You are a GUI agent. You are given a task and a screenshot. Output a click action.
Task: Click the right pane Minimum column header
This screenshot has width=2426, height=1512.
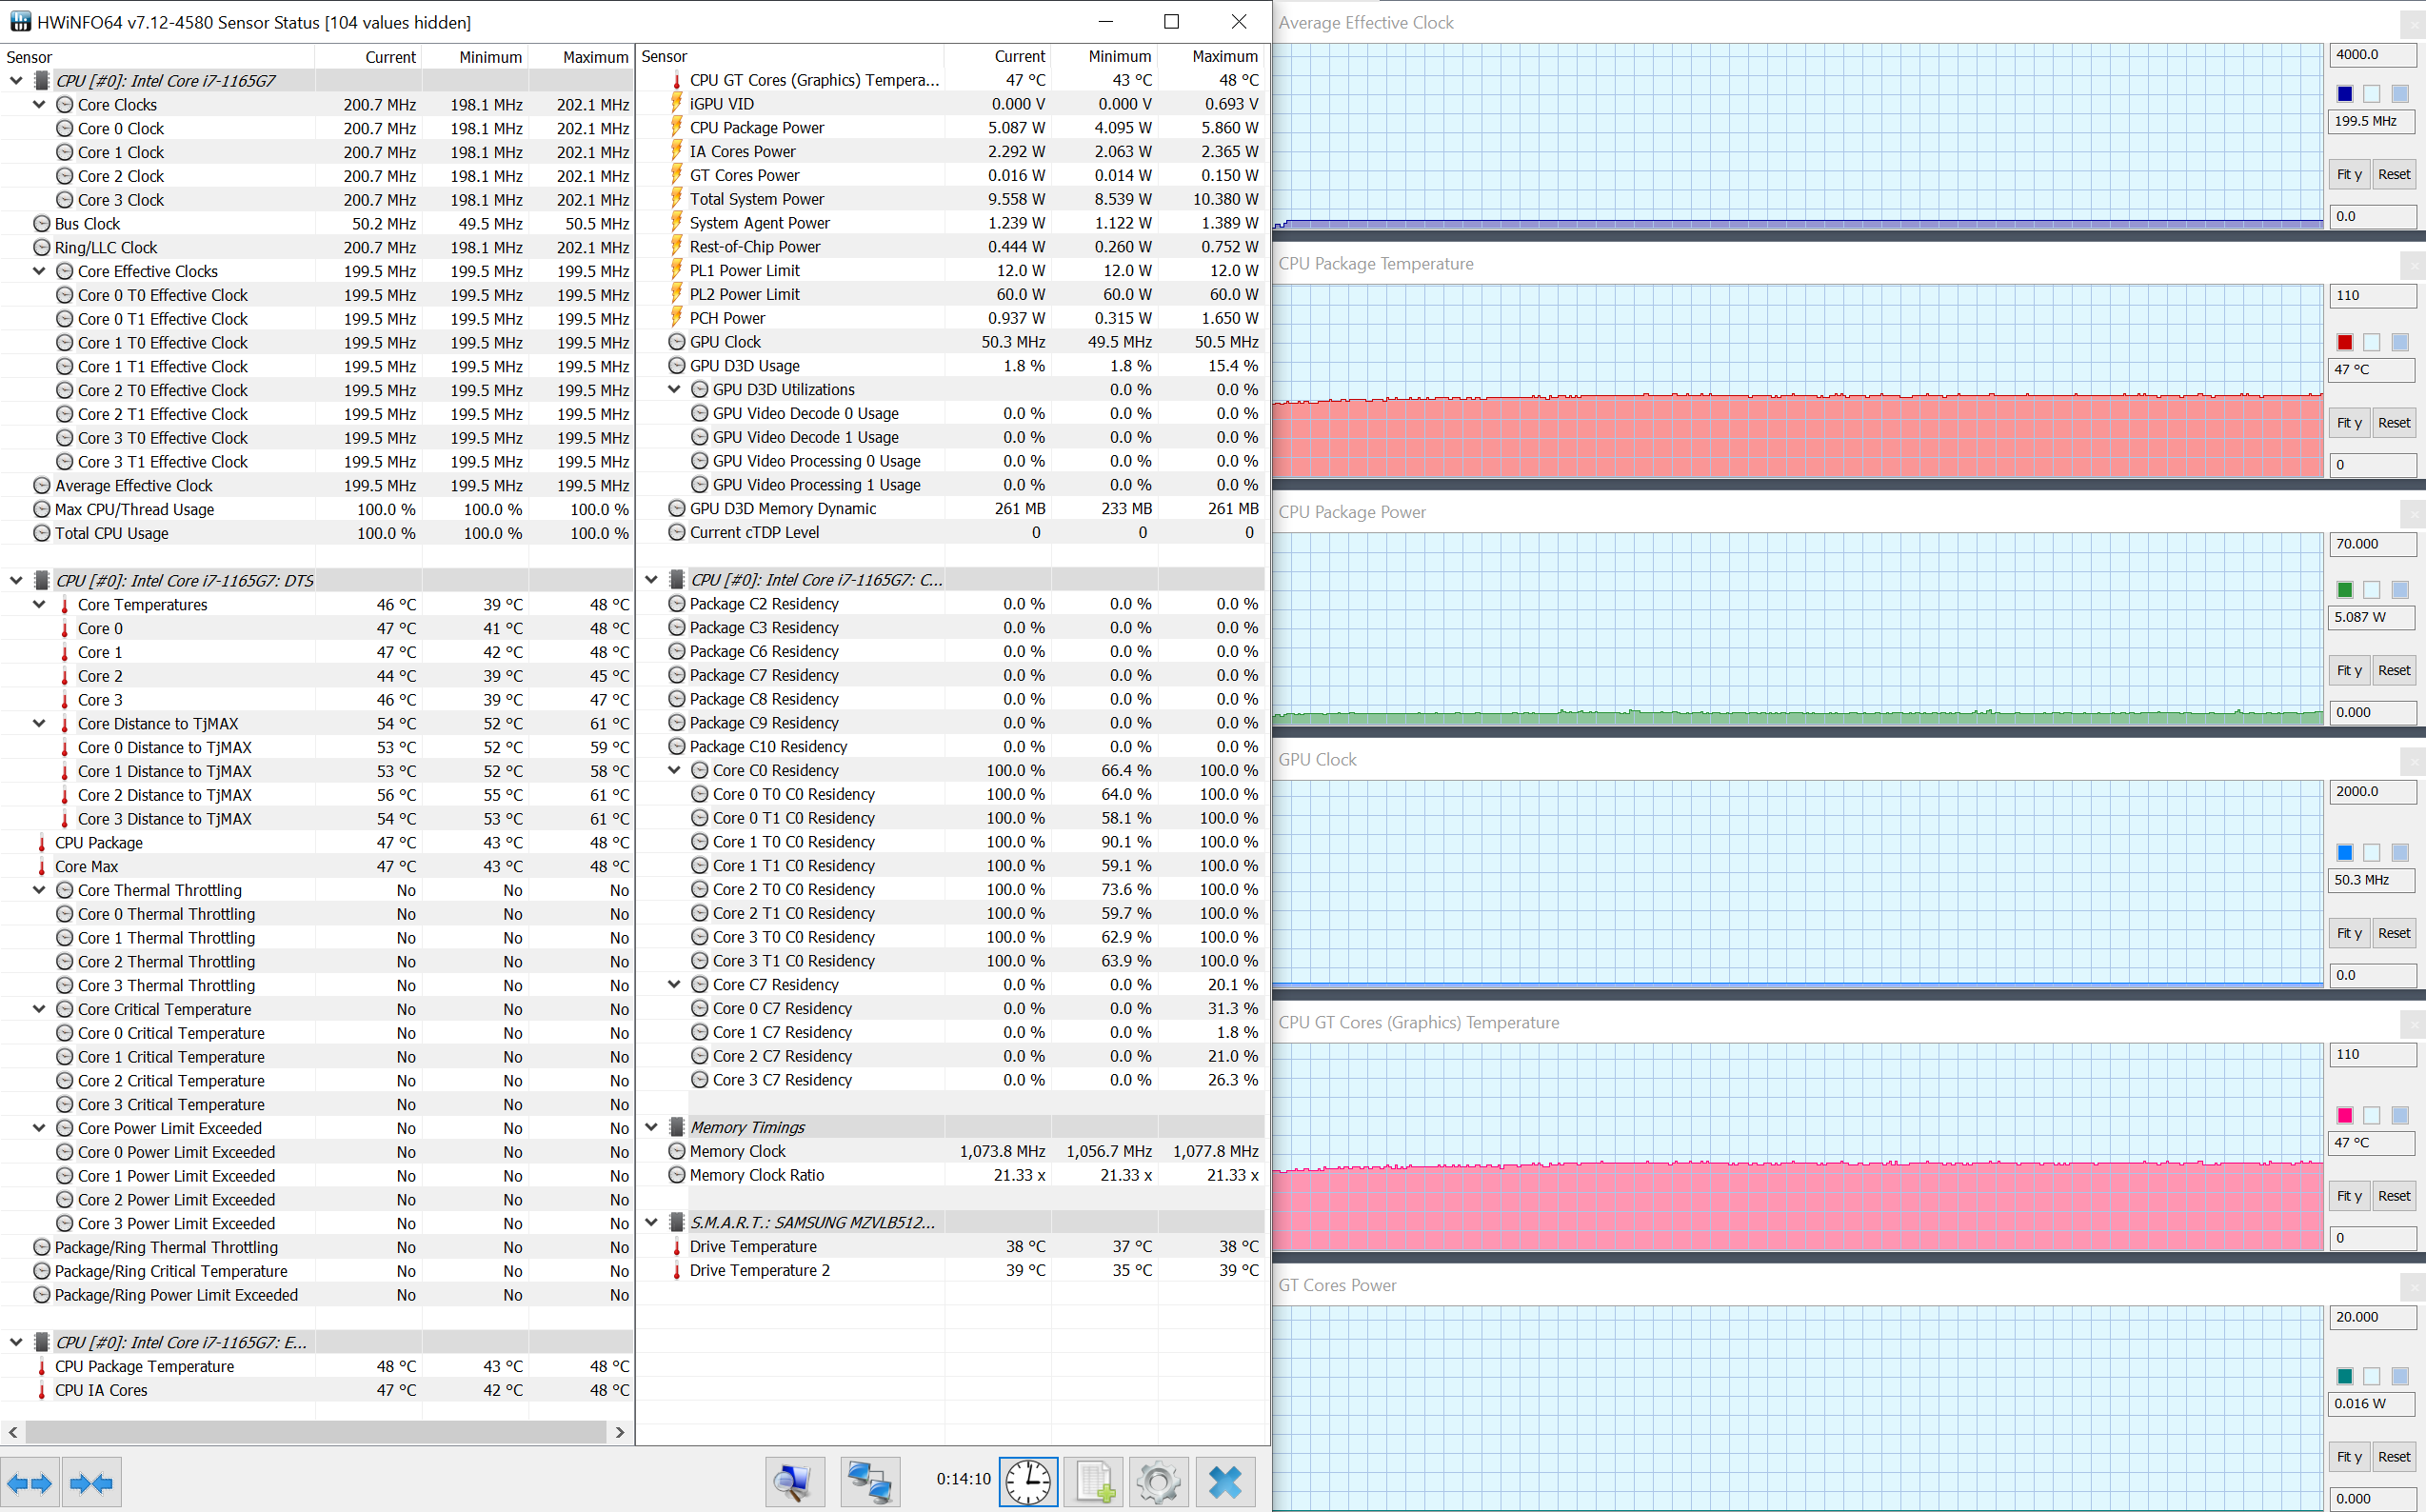[x=1119, y=57]
